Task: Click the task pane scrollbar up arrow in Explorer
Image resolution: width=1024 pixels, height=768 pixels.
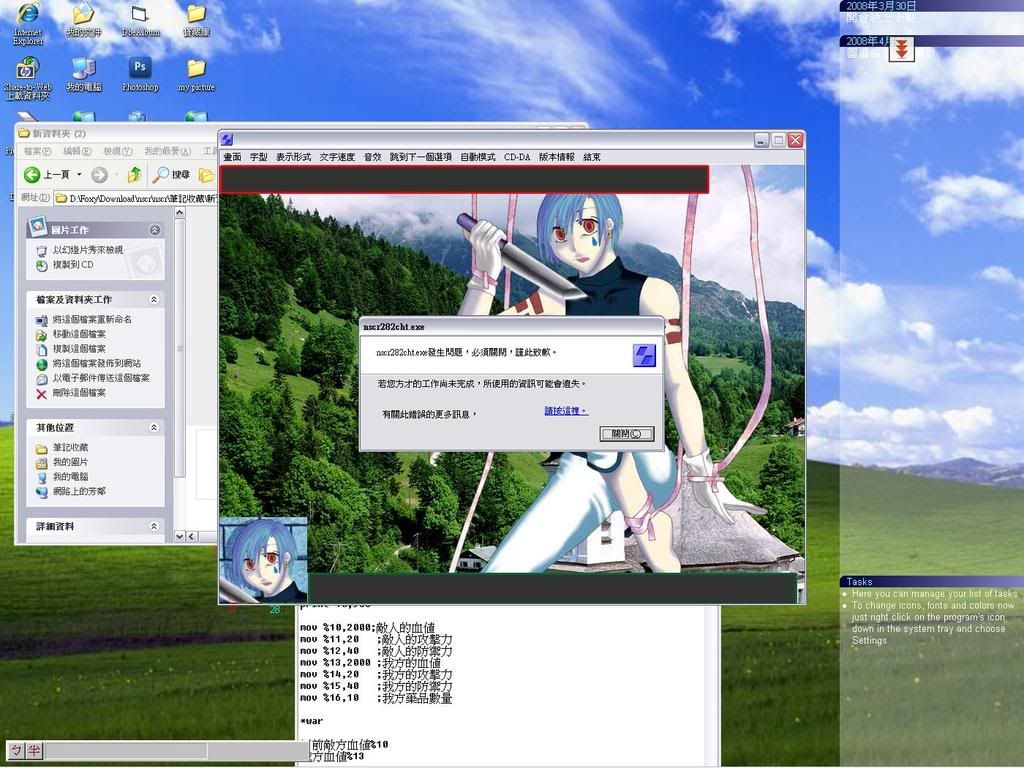Action: pyautogui.click(x=180, y=212)
